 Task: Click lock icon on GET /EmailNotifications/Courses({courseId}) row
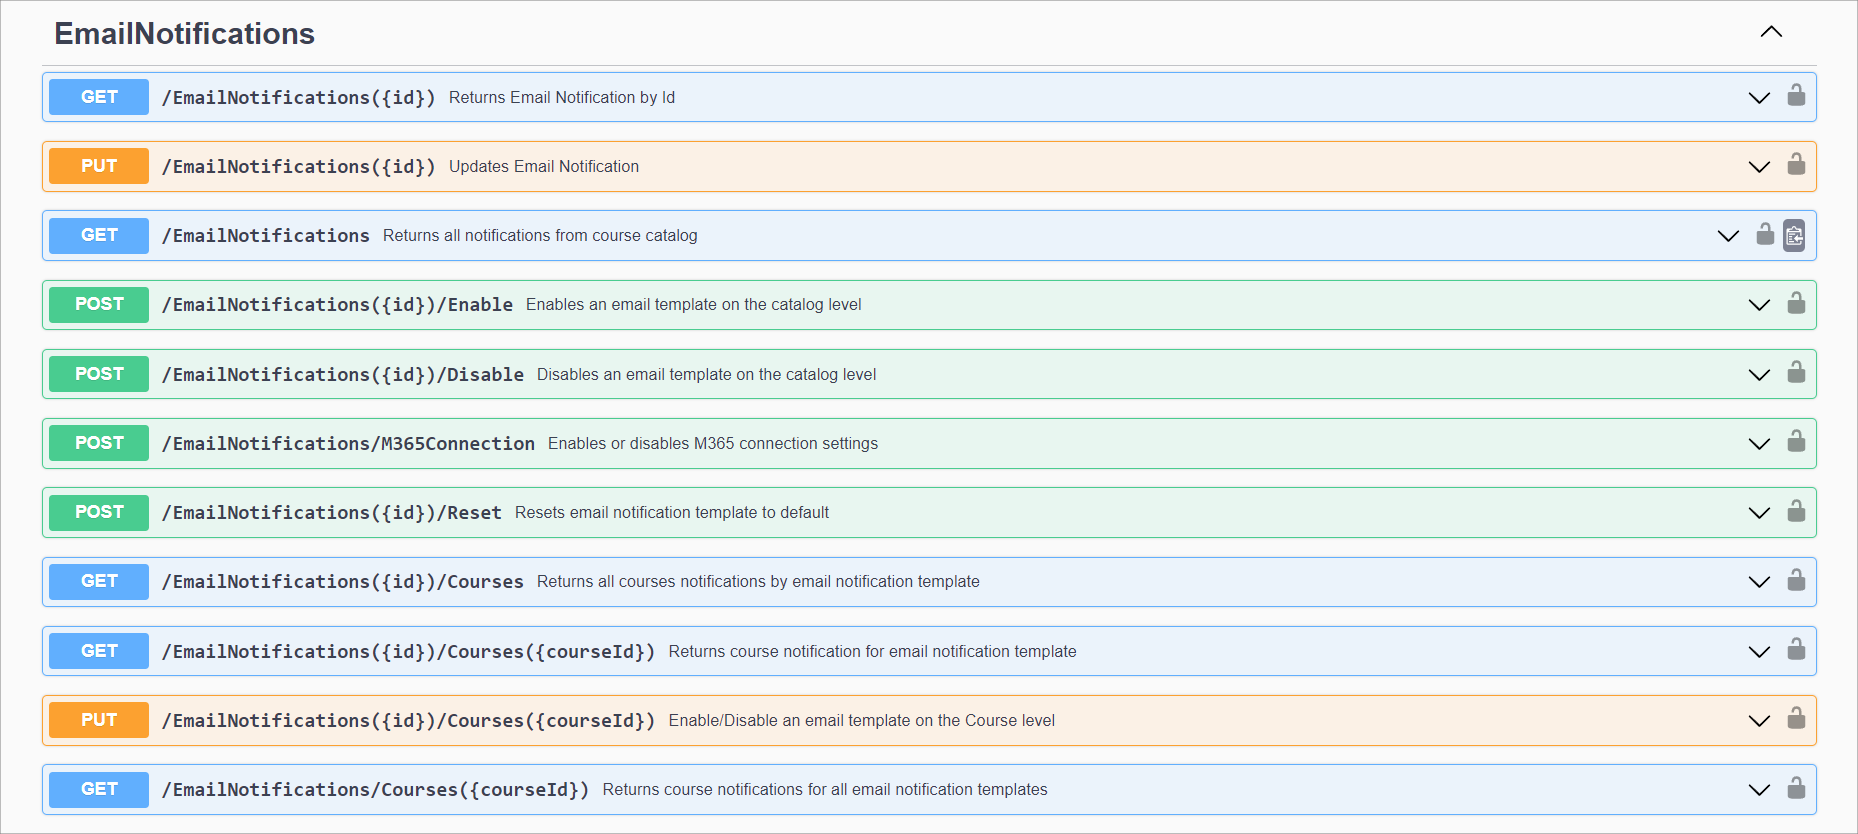tap(1796, 789)
